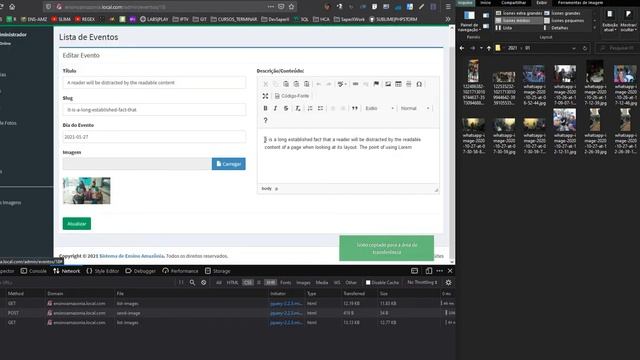
Task: Insert a table in the editor
Action: tap(398, 84)
